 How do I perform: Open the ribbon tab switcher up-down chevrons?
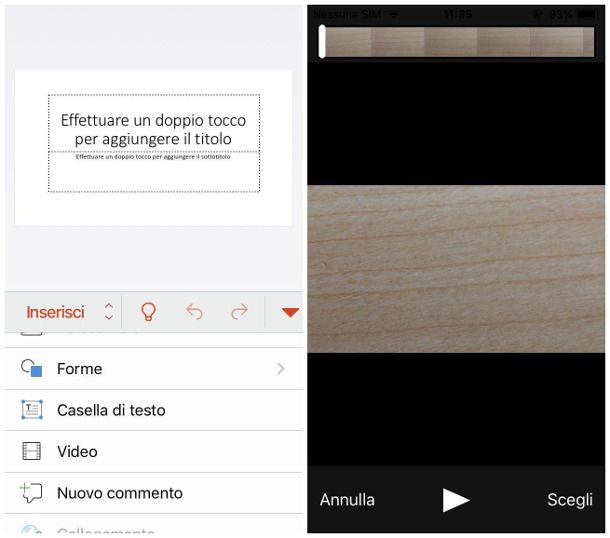(109, 312)
